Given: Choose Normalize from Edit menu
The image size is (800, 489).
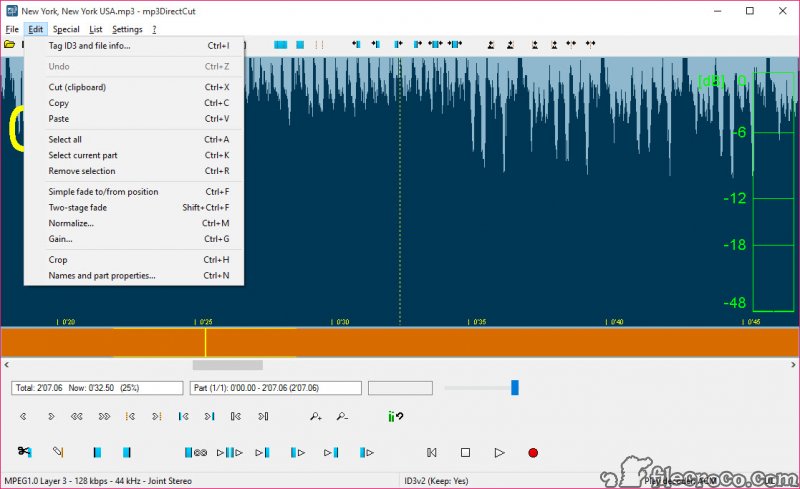Looking at the screenshot, I should click(134, 223).
